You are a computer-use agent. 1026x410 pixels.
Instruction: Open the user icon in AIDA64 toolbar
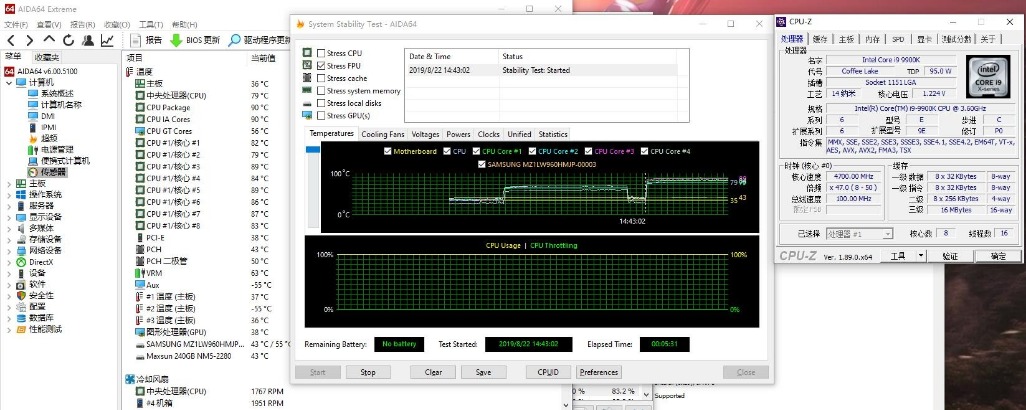point(88,40)
